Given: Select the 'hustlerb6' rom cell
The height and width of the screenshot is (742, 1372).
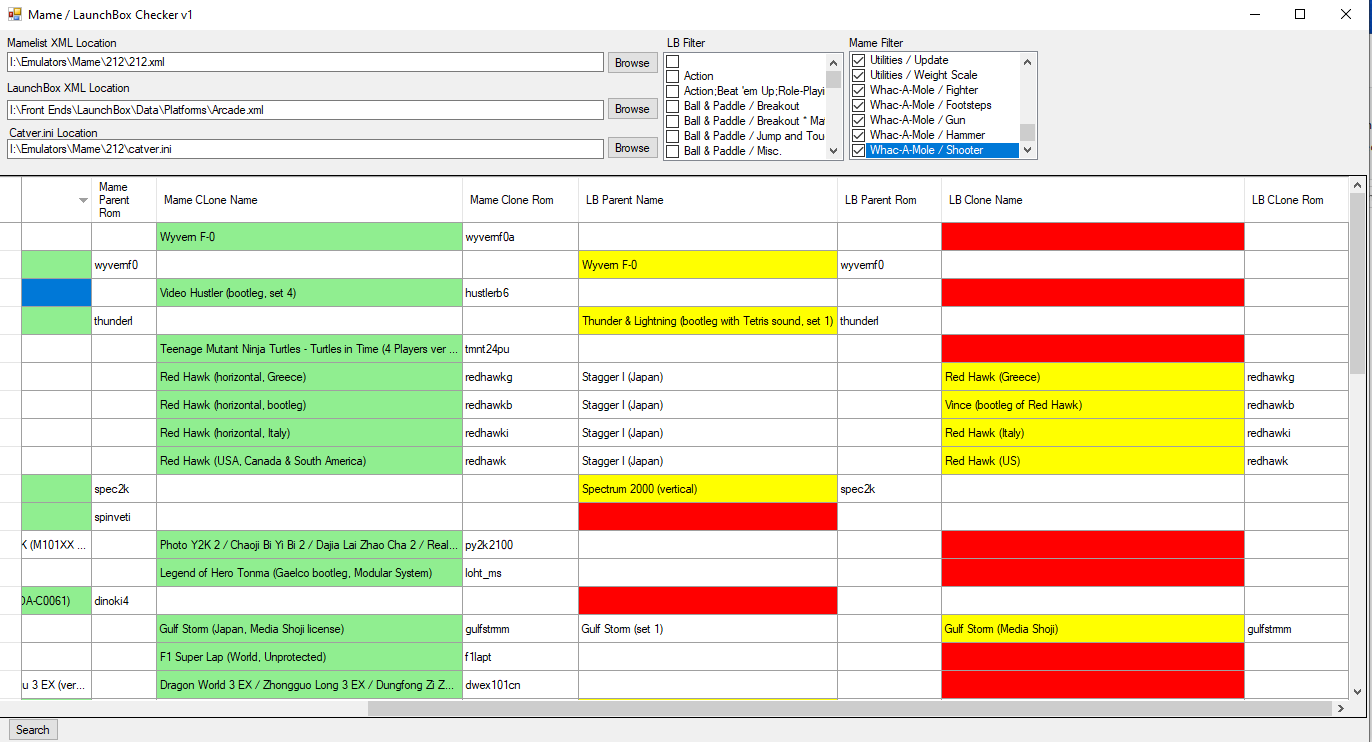Looking at the screenshot, I should (520, 293).
